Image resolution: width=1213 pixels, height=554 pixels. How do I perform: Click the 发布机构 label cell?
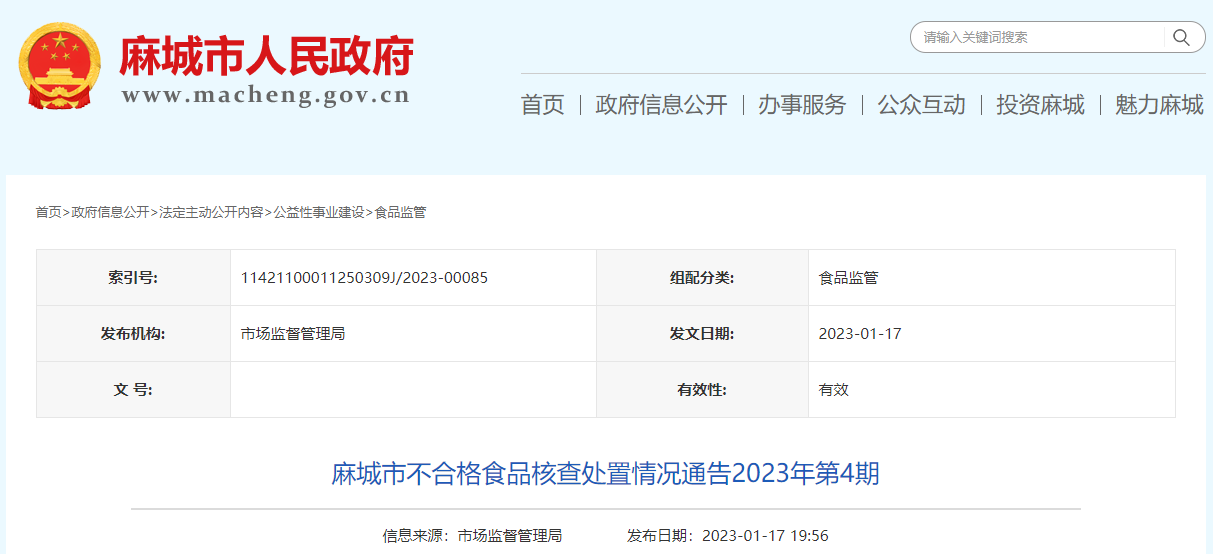[133, 333]
